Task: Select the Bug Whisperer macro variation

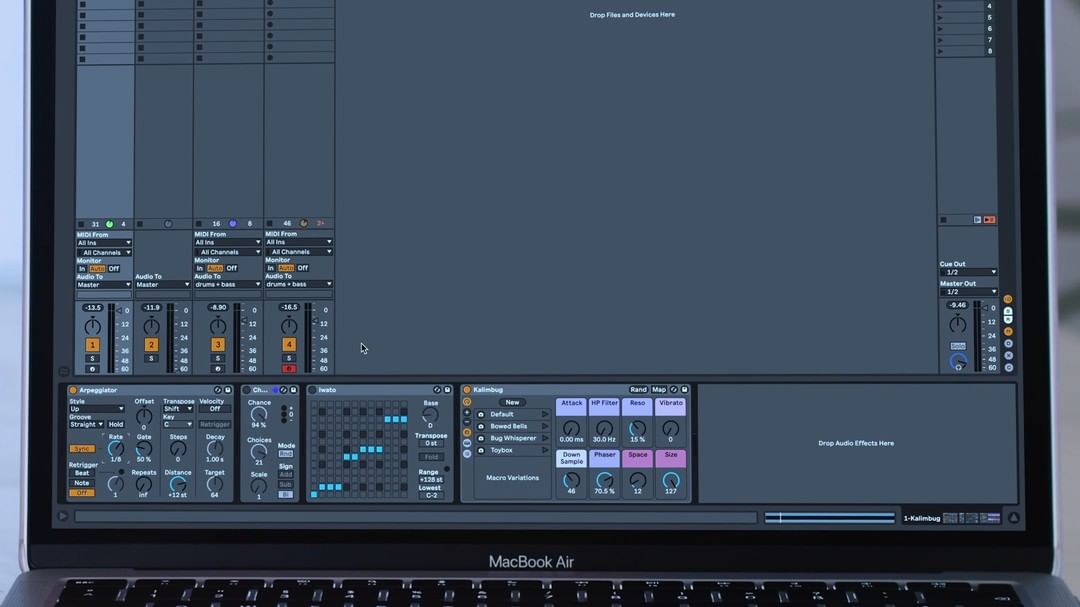Action: point(513,438)
